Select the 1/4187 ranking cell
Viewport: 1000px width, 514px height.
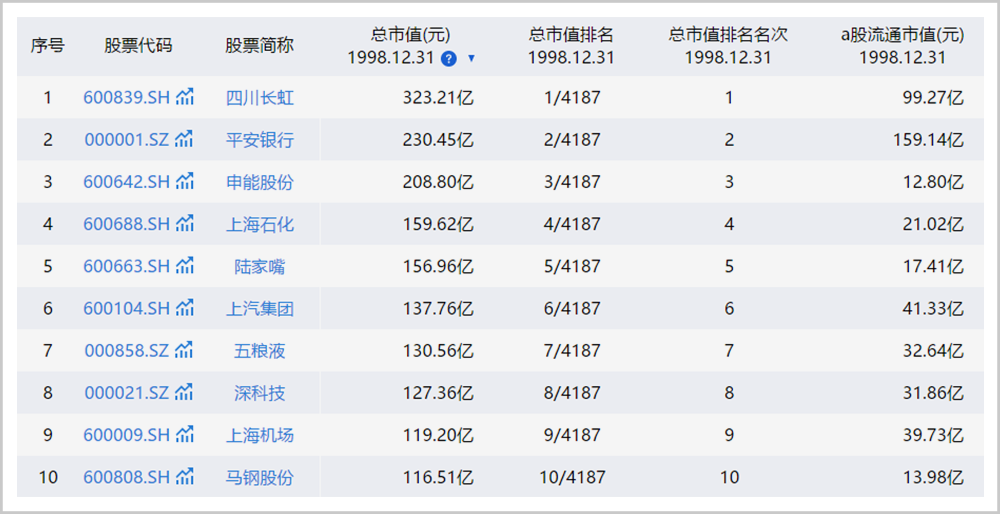point(571,98)
